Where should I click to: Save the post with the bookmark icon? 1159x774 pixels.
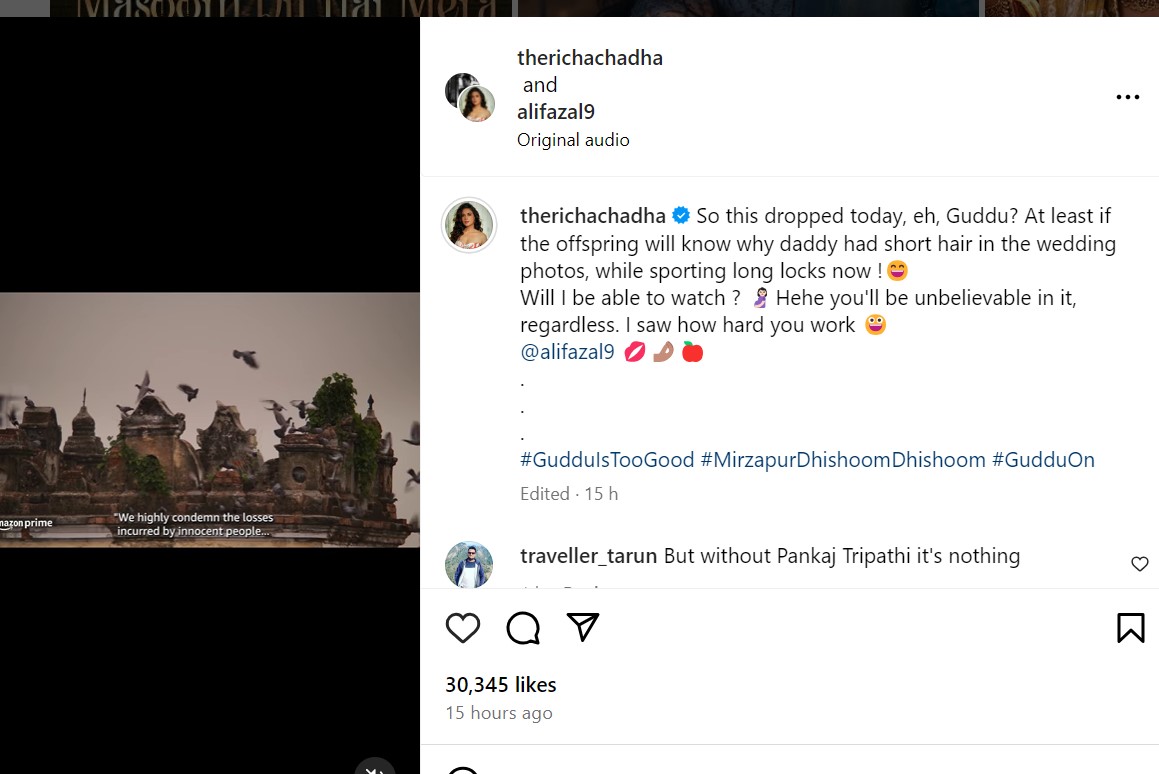click(x=1130, y=628)
